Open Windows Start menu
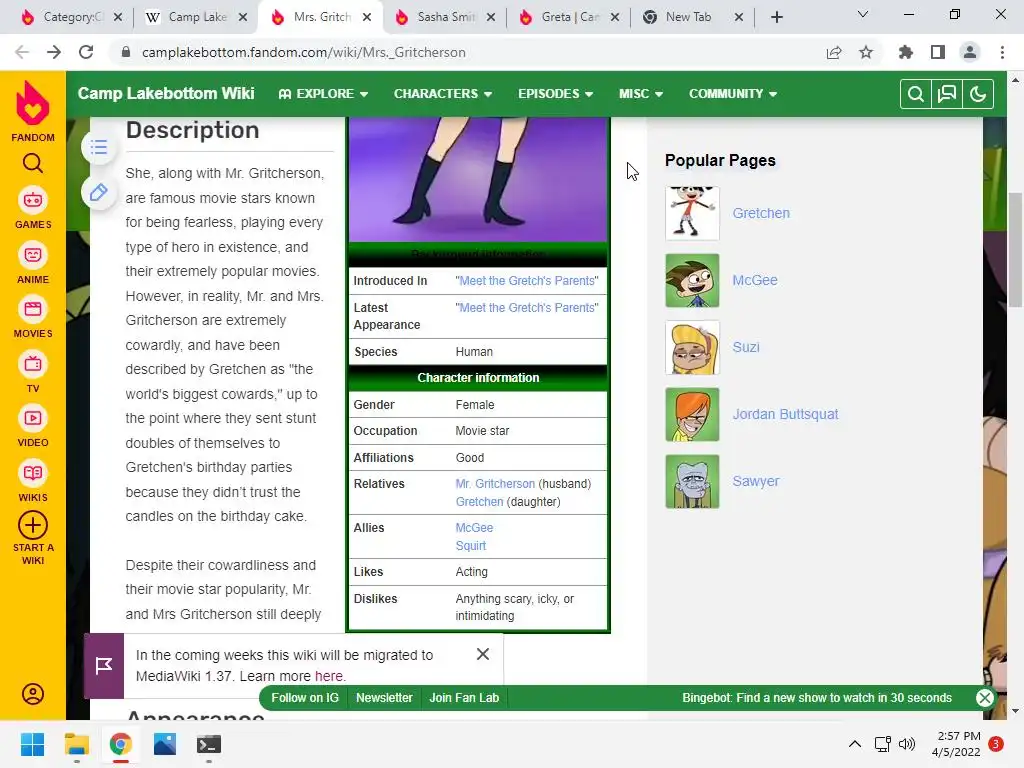The image size is (1024, 768). [32, 744]
